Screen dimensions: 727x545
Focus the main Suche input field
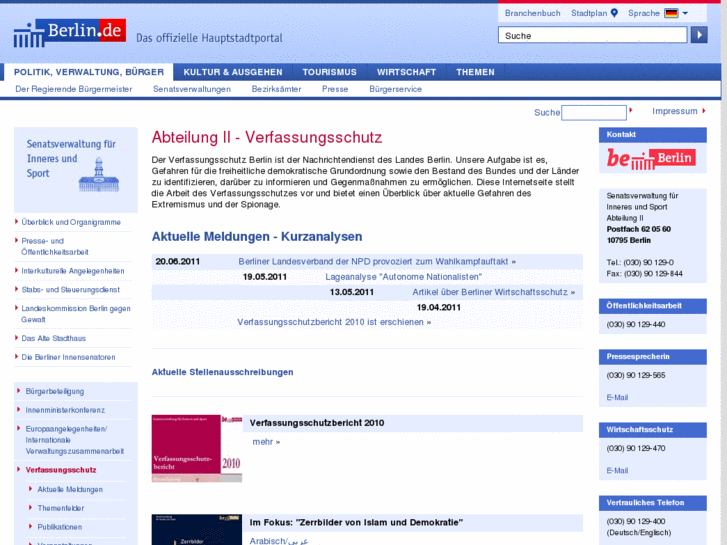point(593,35)
